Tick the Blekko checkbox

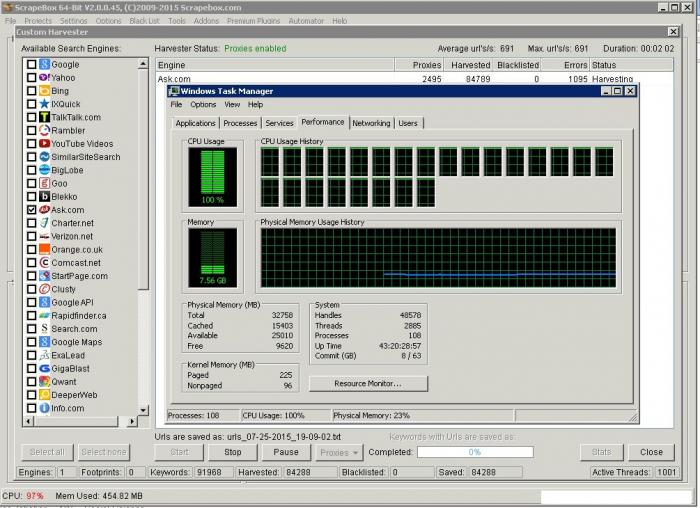point(31,196)
